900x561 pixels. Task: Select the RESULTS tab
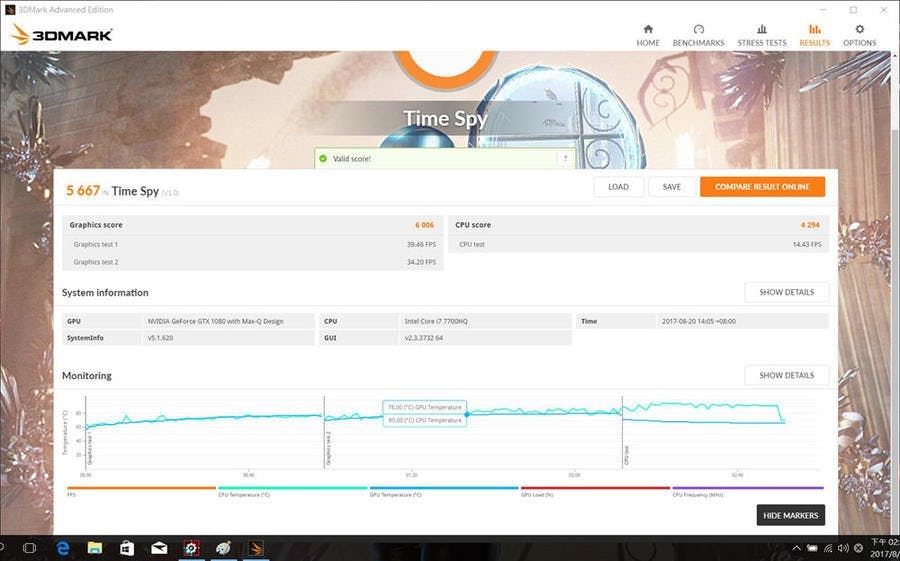814,36
